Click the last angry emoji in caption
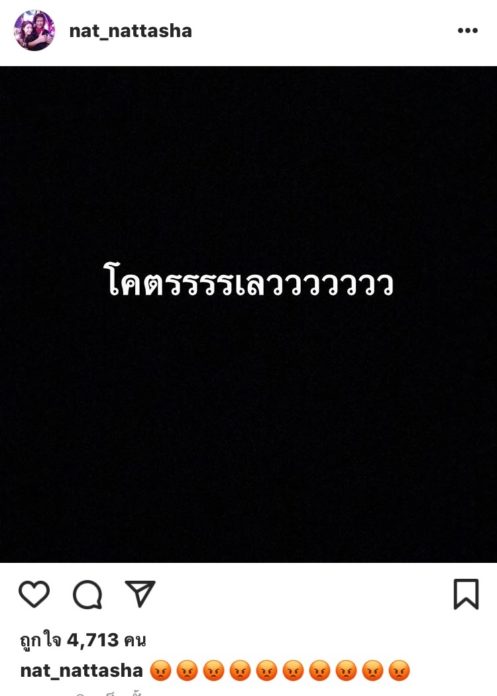The height and width of the screenshot is (696, 497). tap(399, 671)
